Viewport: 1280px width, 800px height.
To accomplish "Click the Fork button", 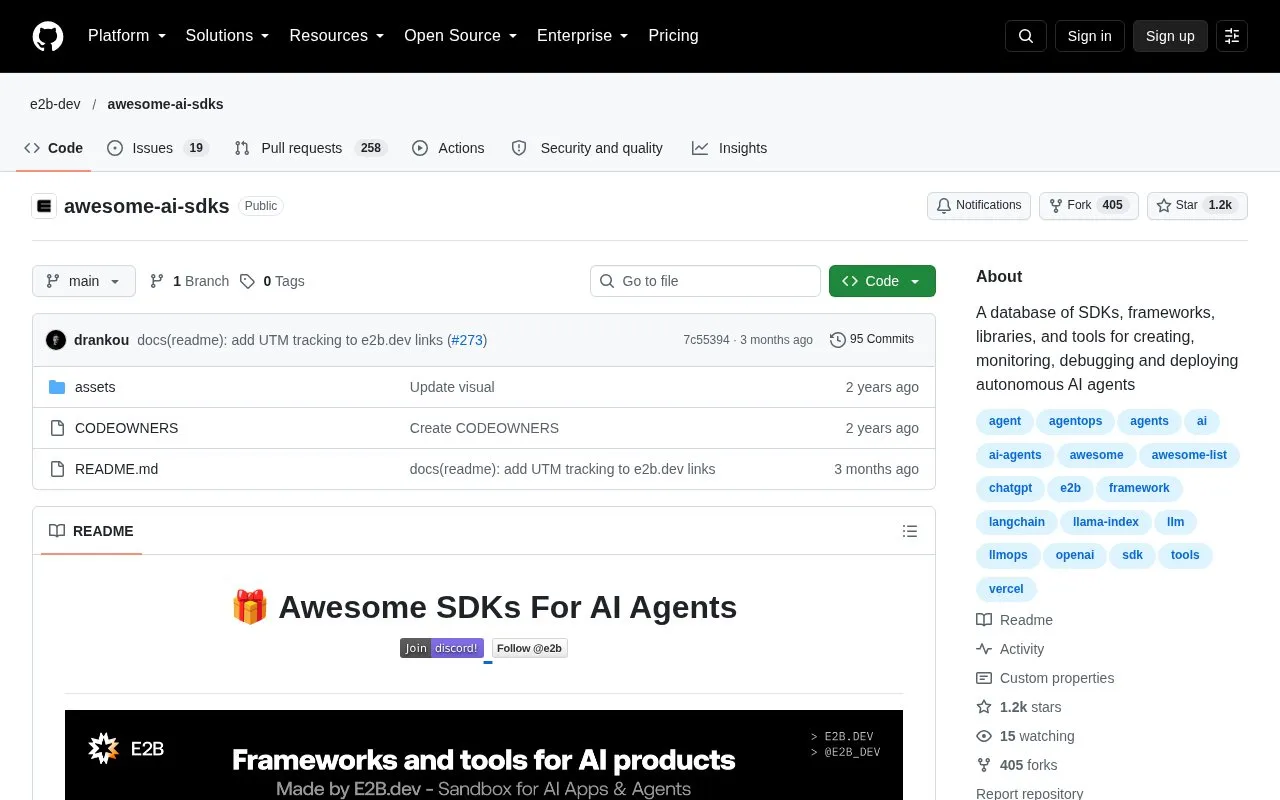I will tap(1088, 205).
